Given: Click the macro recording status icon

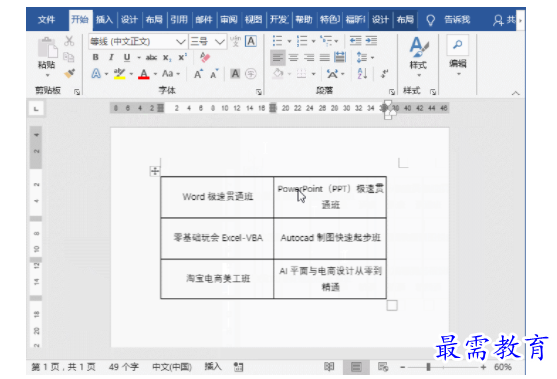Looking at the screenshot, I should pos(238,367).
